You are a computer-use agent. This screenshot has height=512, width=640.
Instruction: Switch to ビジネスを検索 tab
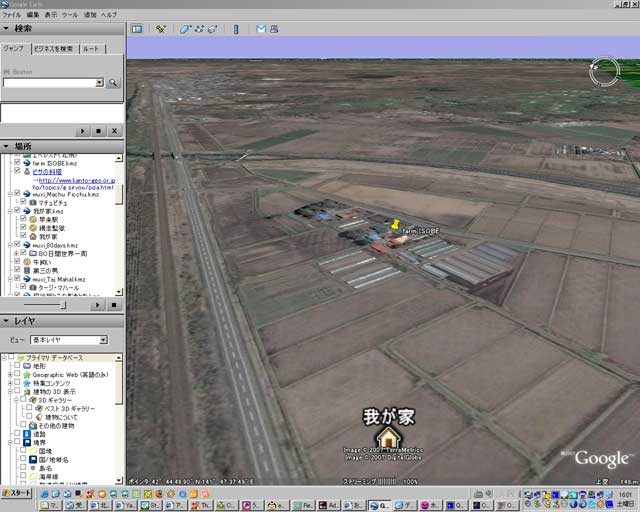click(53, 49)
